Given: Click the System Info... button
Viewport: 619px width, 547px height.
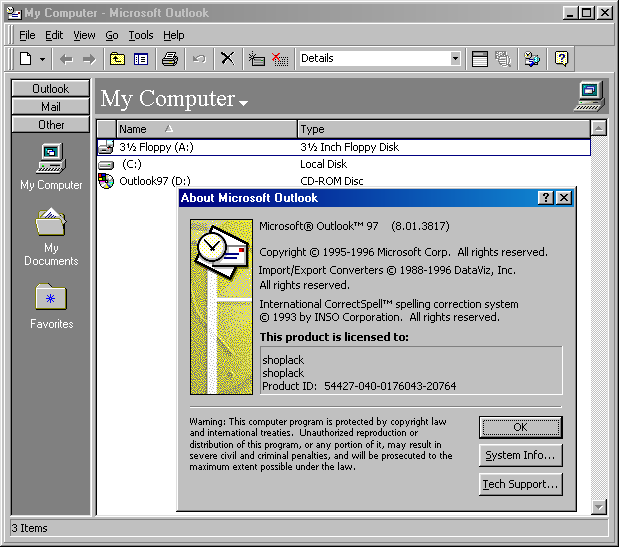Looking at the screenshot, I should [x=520, y=455].
